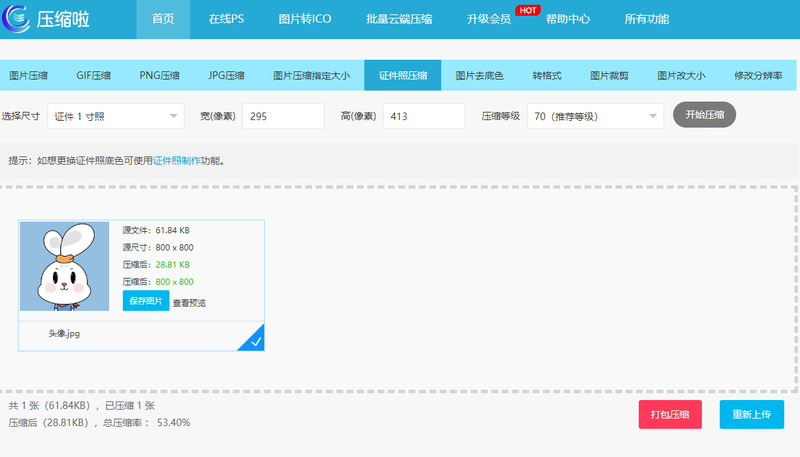Open 批量云端压缩 page
Viewport: 800px width, 457px height.
click(399, 19)
